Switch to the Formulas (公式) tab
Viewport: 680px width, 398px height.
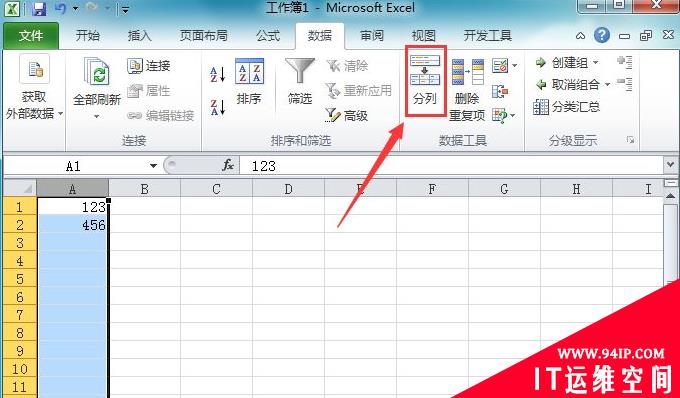pyautogui.click(x=268, y=36)
